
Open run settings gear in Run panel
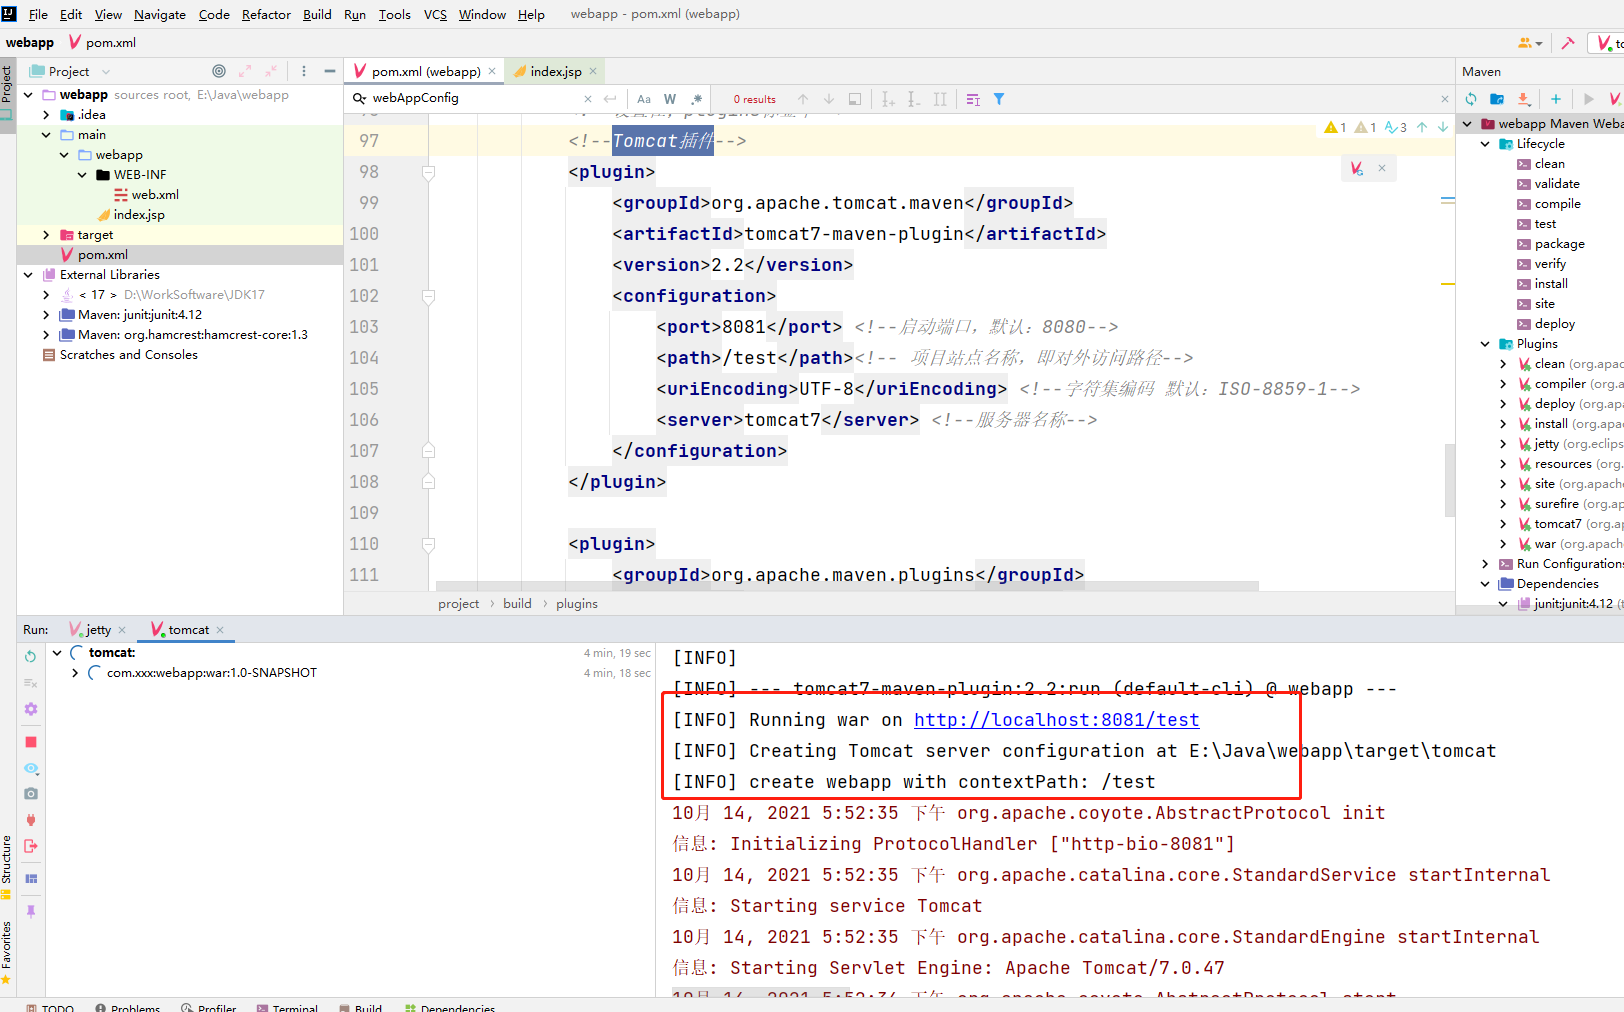31,709
